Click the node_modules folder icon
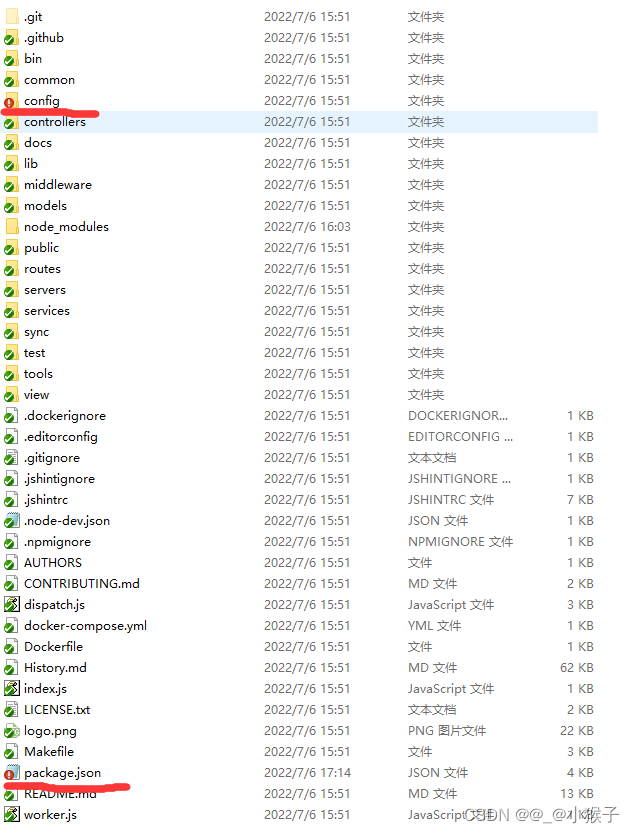The image size is (635, 833). 12,227
